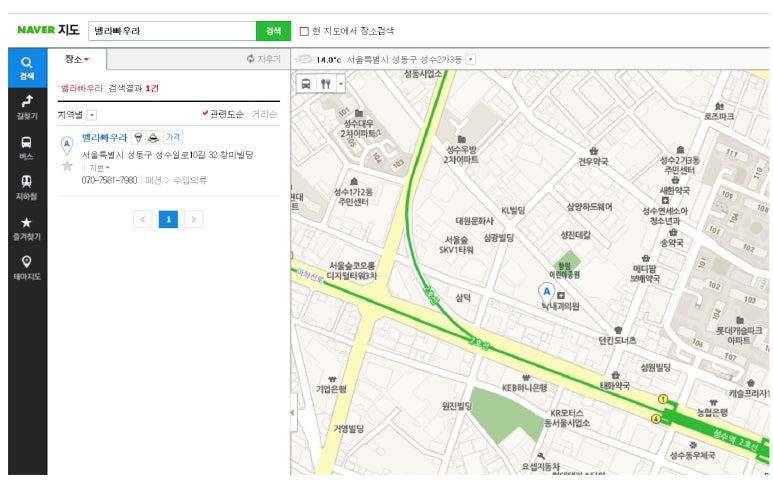Image resolution: width=773 pixels, height=483 pixels.
Task: Click the 성수역 exit 1 marker
Action: click(x=663, y=399)
